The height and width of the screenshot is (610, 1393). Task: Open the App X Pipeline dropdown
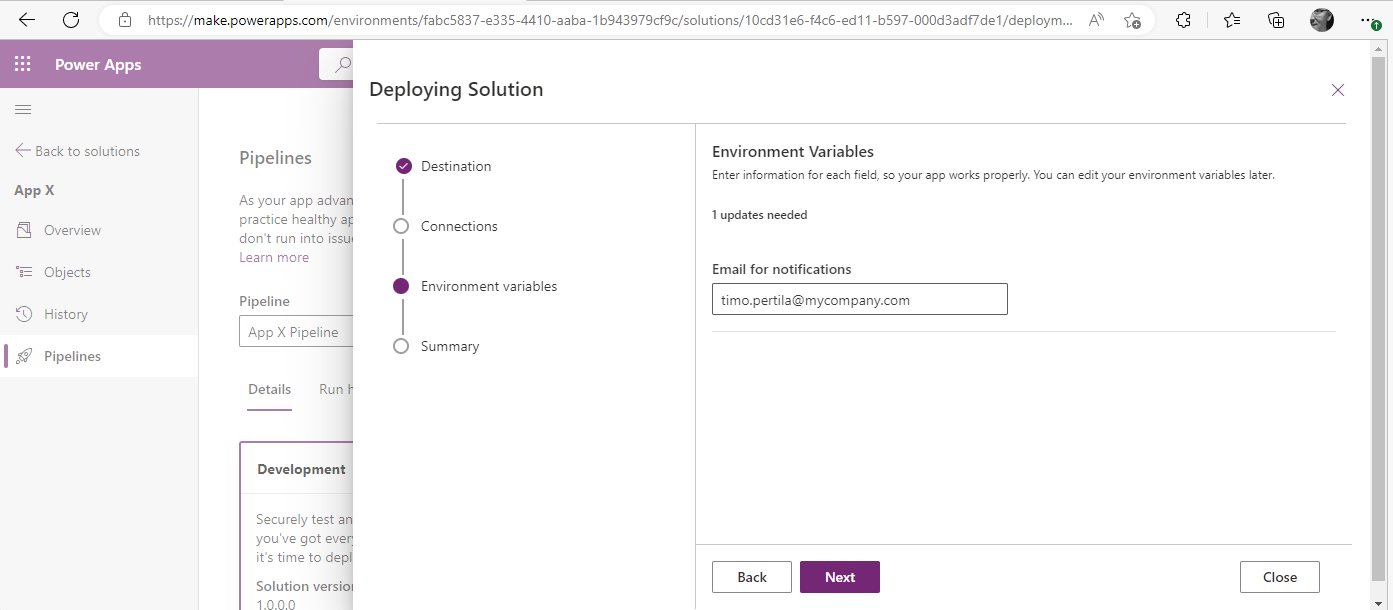click(x=295, y=332)
